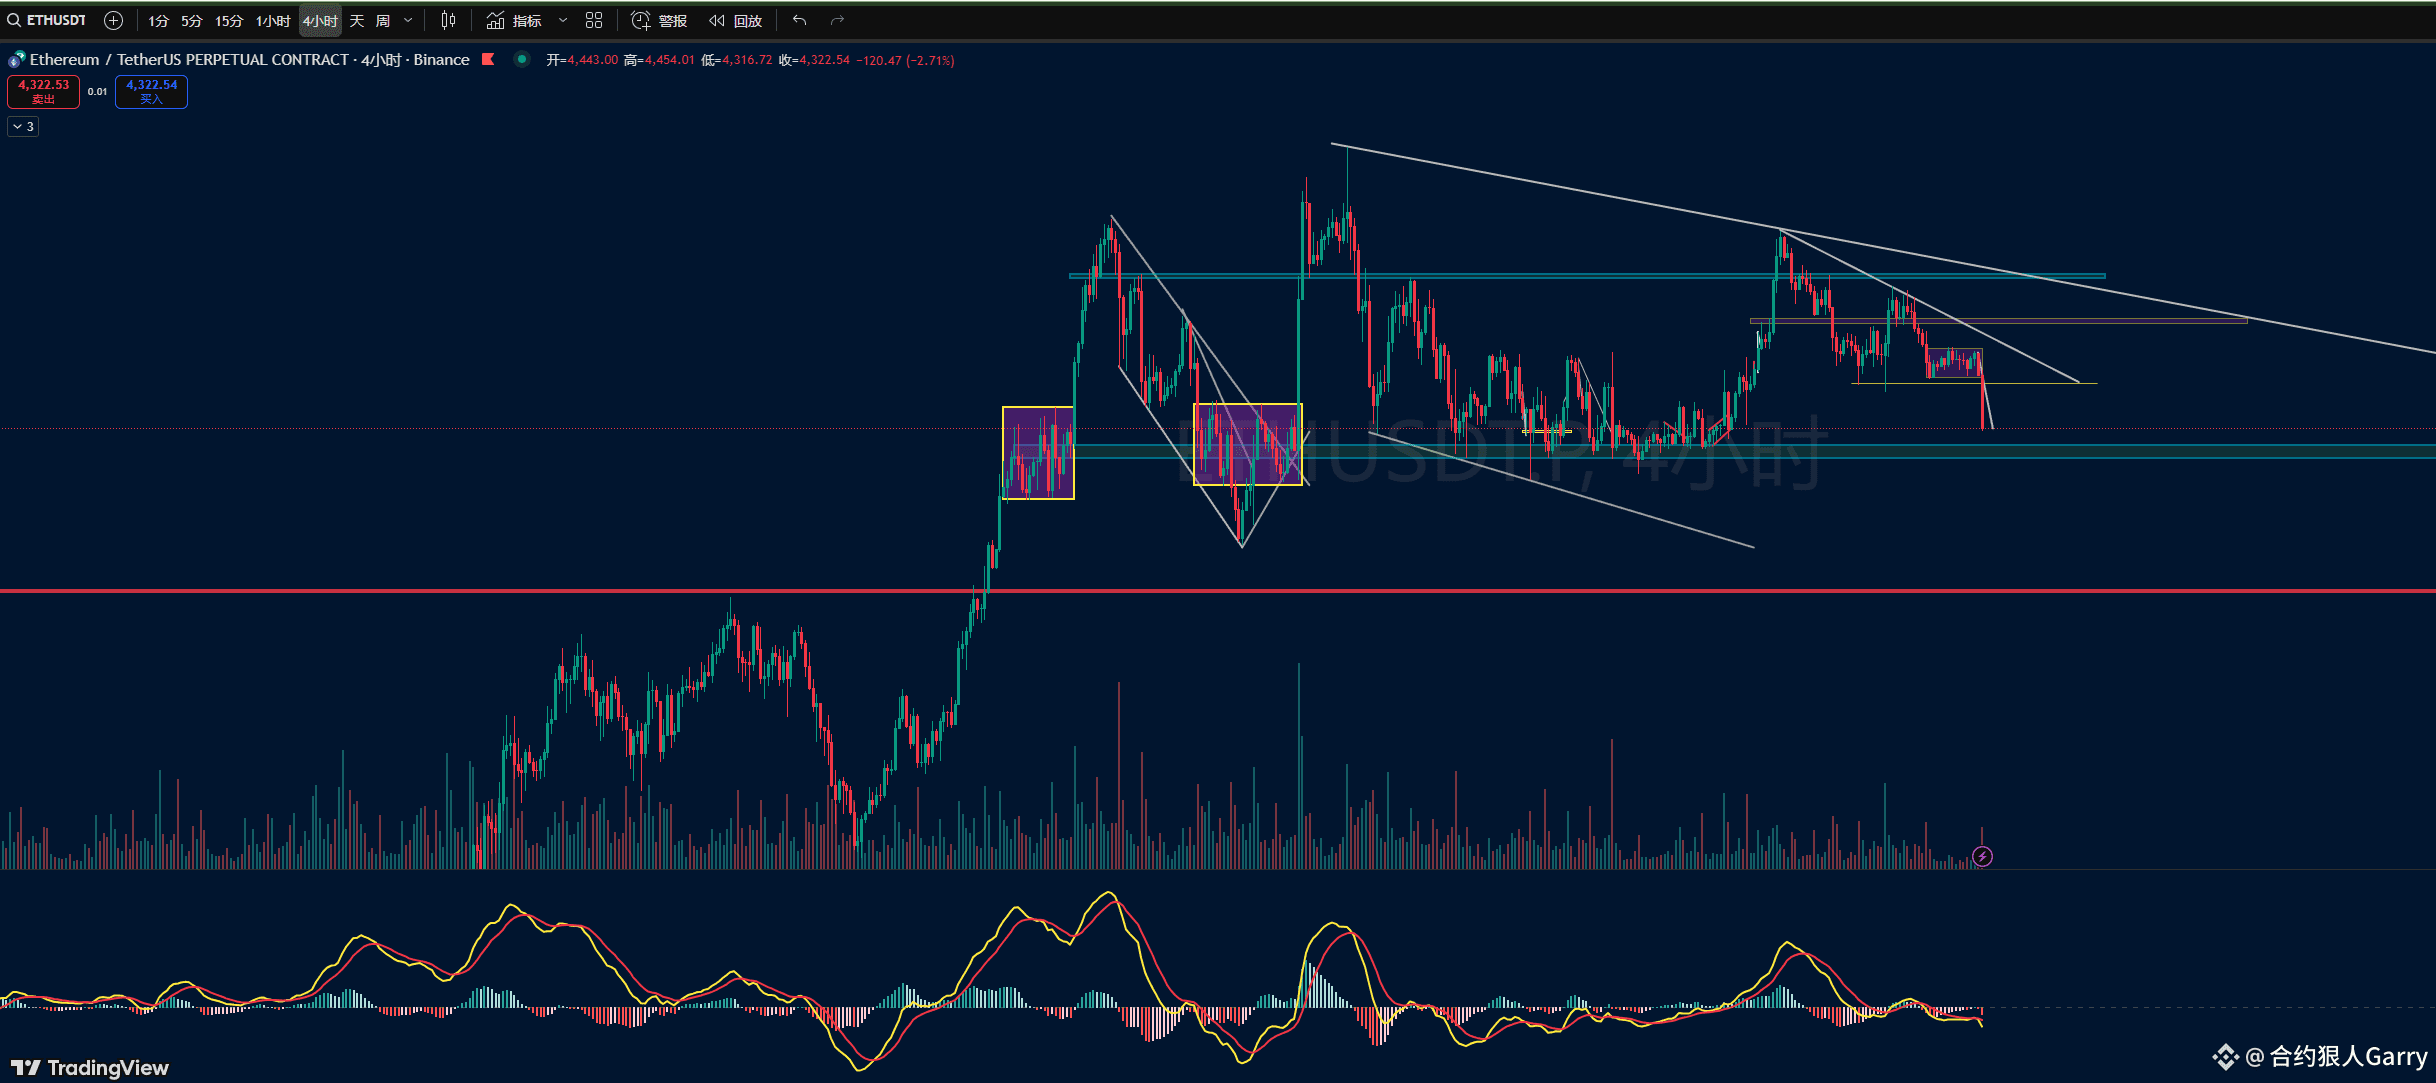
Task: Expand the timeframe dropdown after 周
Action: pyautogui.click(x=408, y=20)
